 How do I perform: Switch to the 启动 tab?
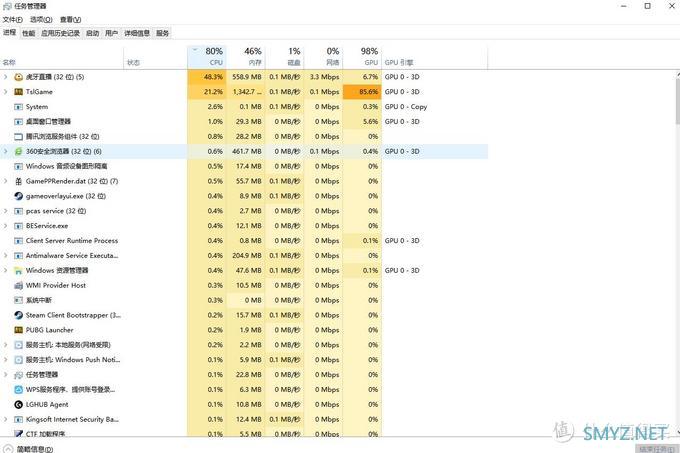click(x=92, y=33)
